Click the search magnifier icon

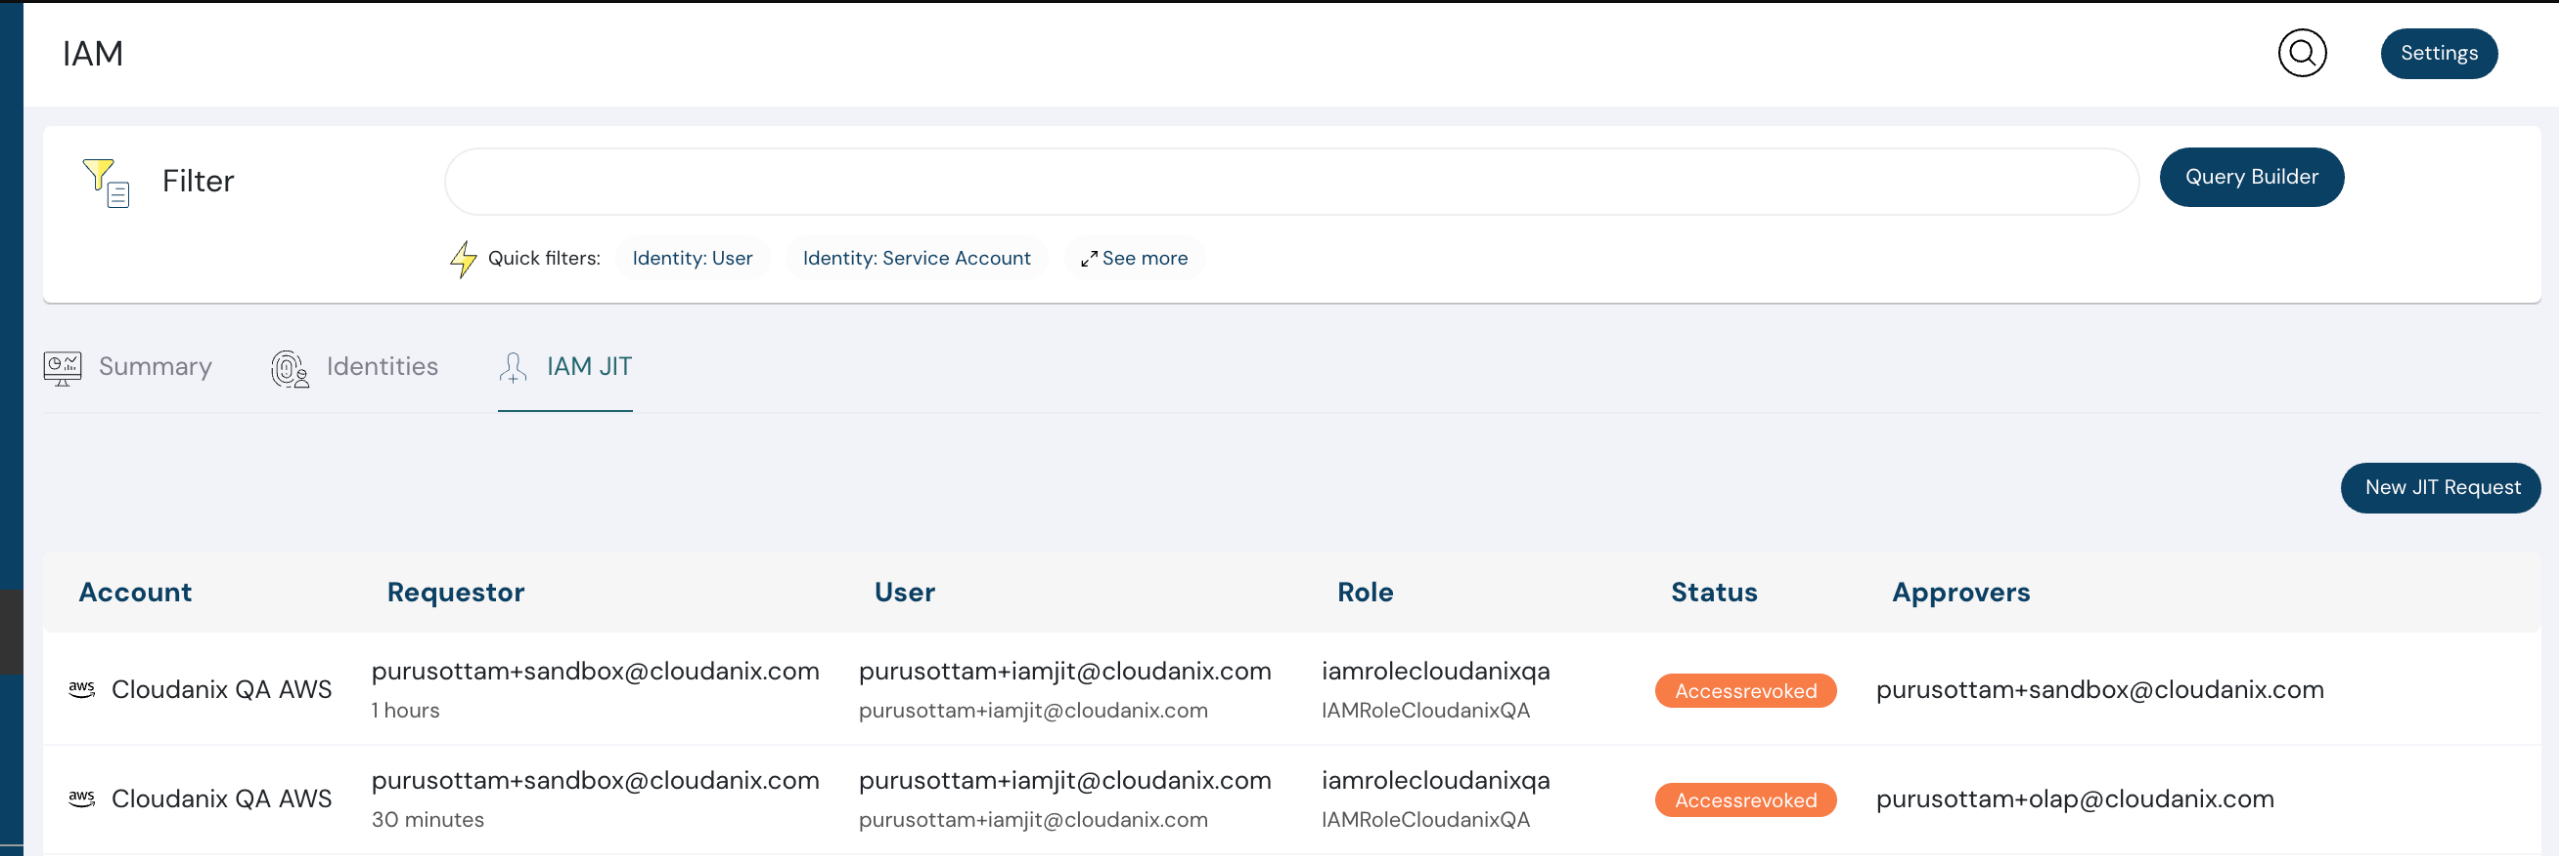(x=2301, y=53)
